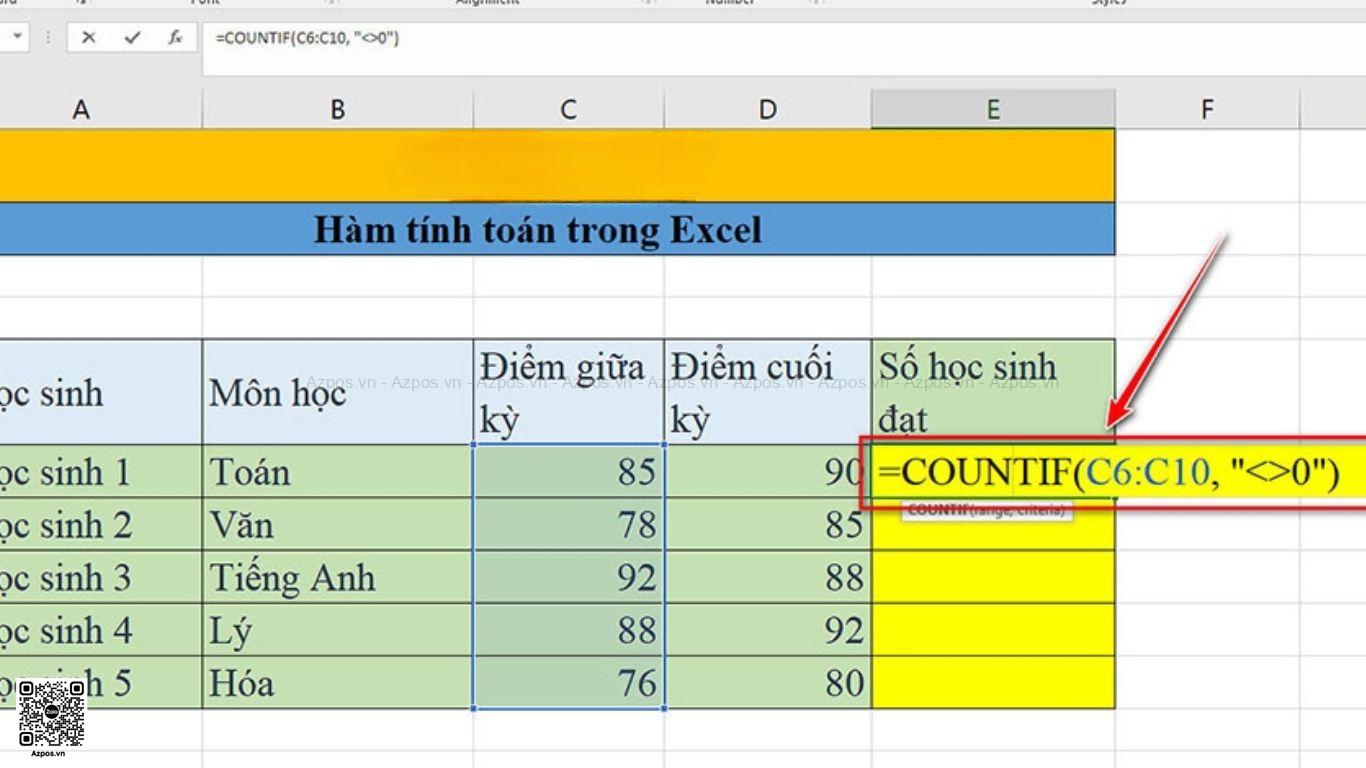Select midterm score cell 85

(x=568, y=471)
